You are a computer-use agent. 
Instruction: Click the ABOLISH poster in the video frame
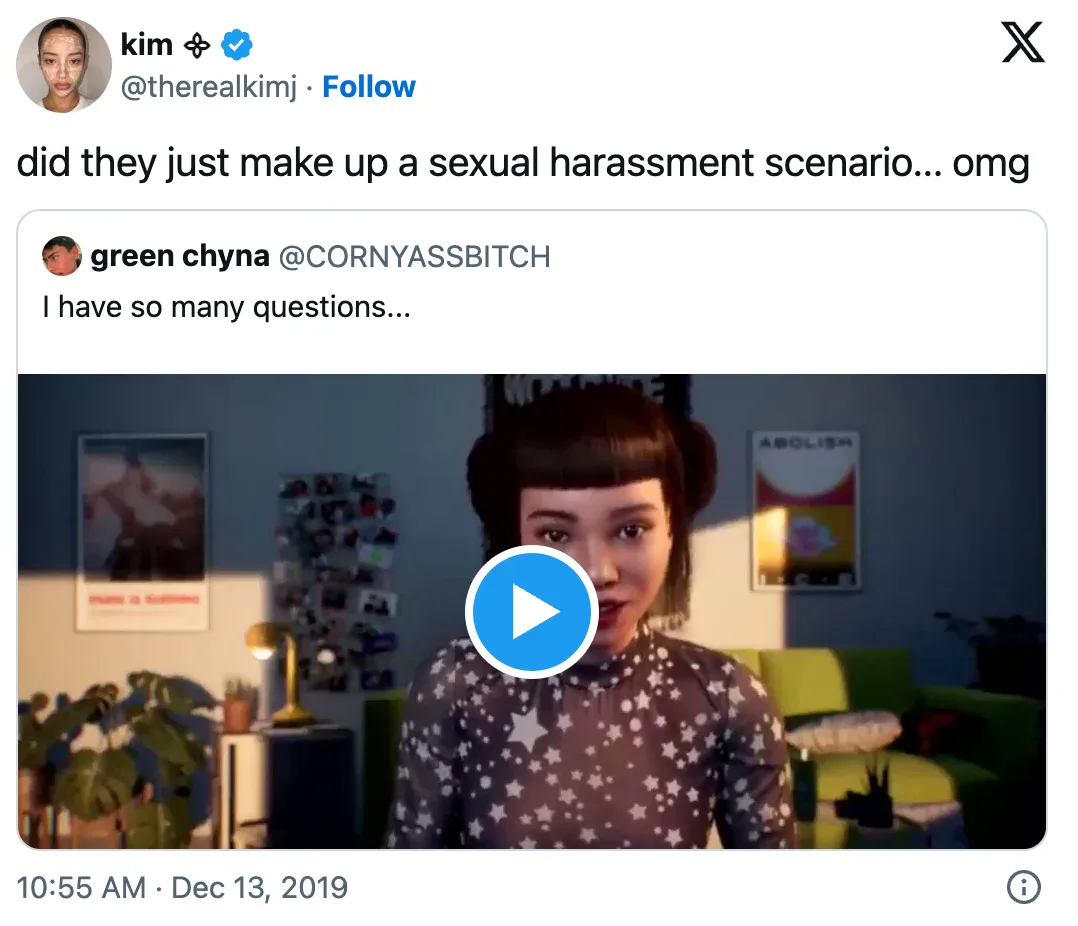[x=805, y=510]
